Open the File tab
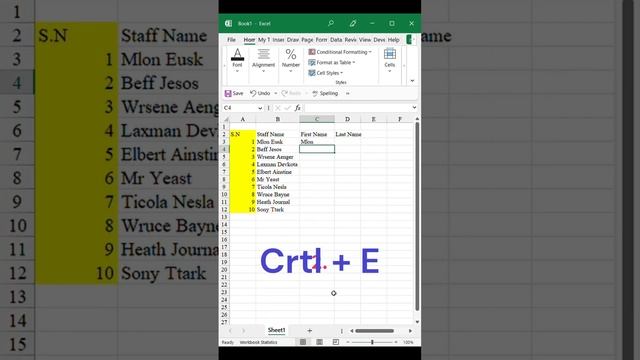Screen dimensions: 640x360 231,40
